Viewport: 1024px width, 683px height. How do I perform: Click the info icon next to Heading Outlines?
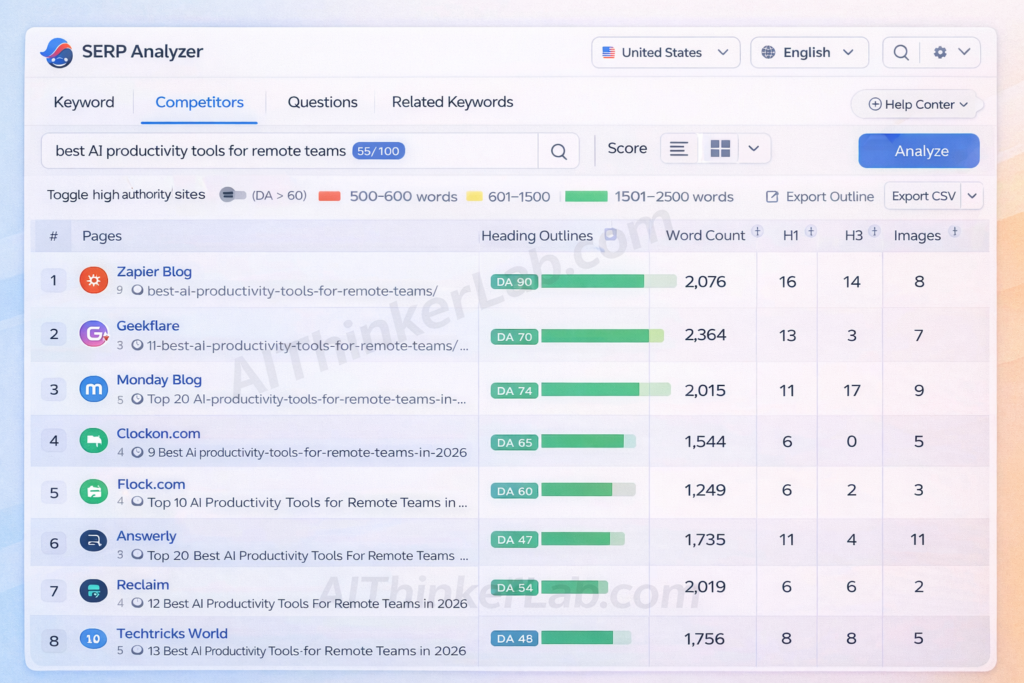[x=611, y=236]
